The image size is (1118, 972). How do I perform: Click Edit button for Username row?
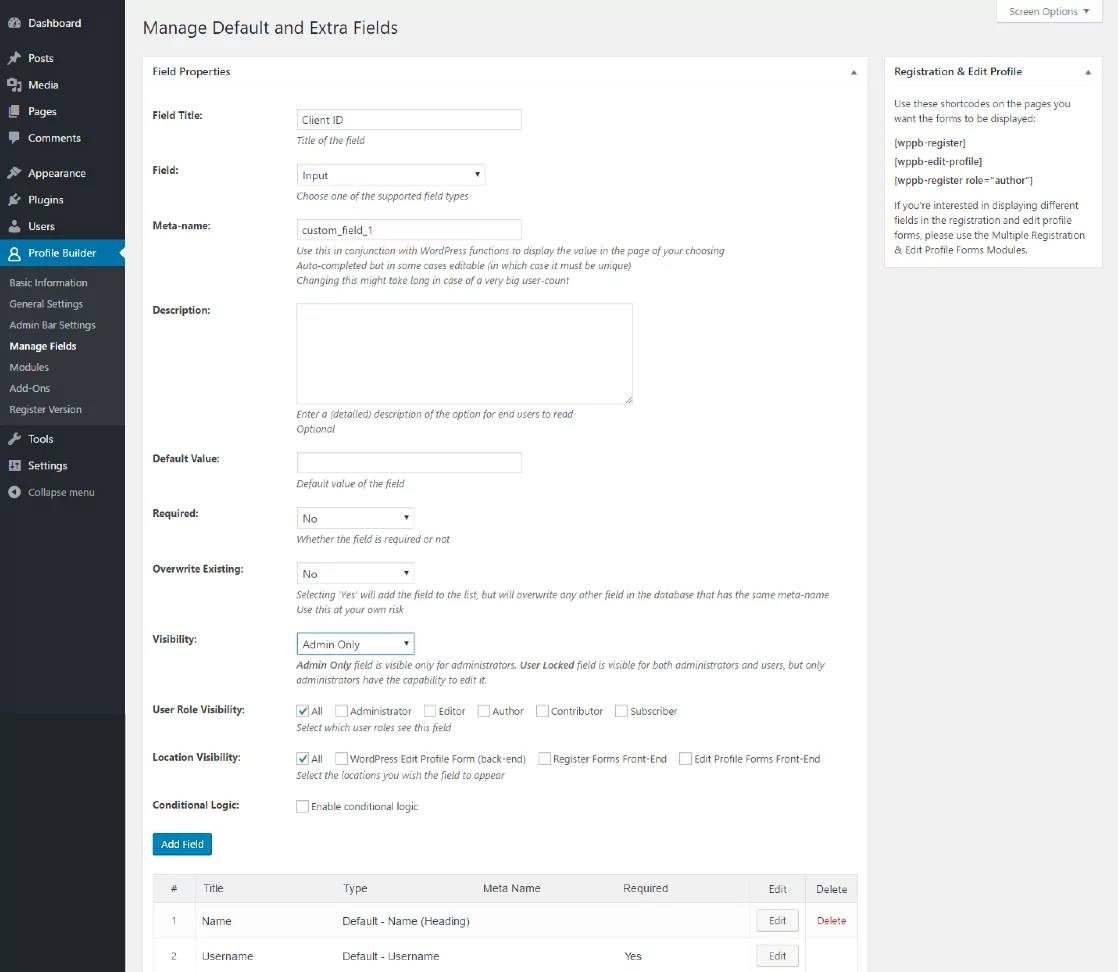[777, 956]
